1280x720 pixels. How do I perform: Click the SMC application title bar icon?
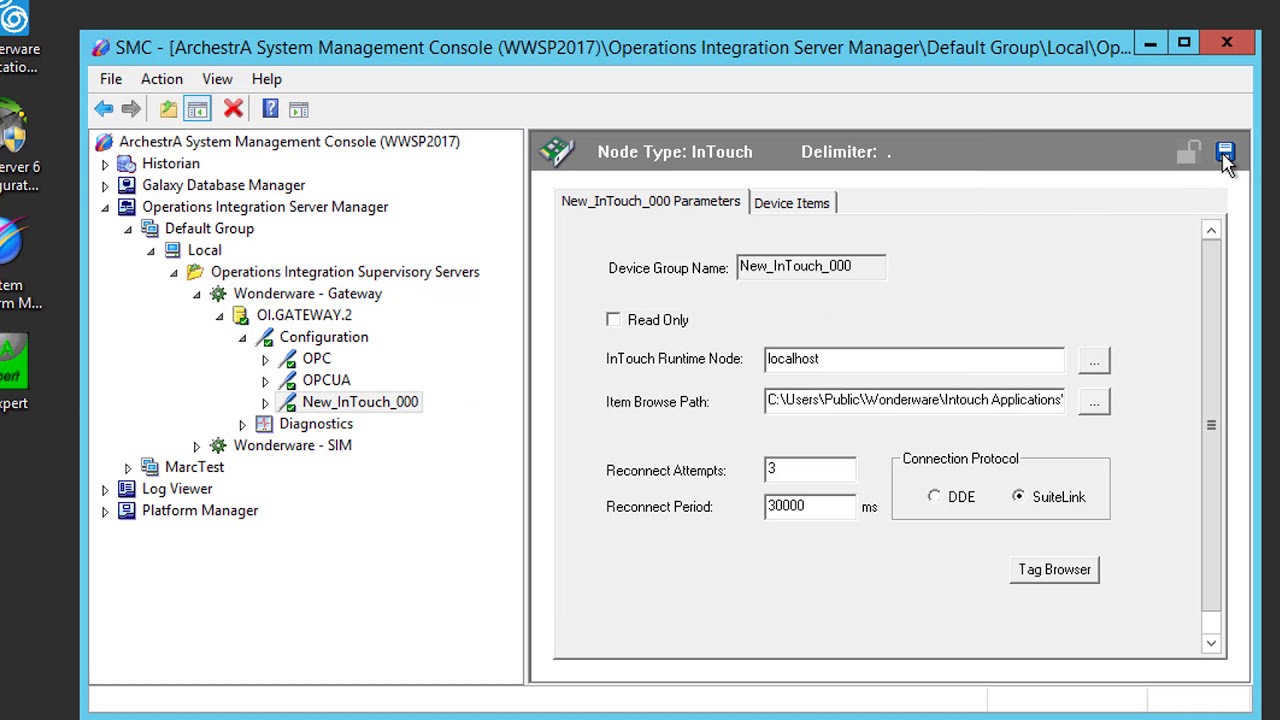(x=101, y=47)
